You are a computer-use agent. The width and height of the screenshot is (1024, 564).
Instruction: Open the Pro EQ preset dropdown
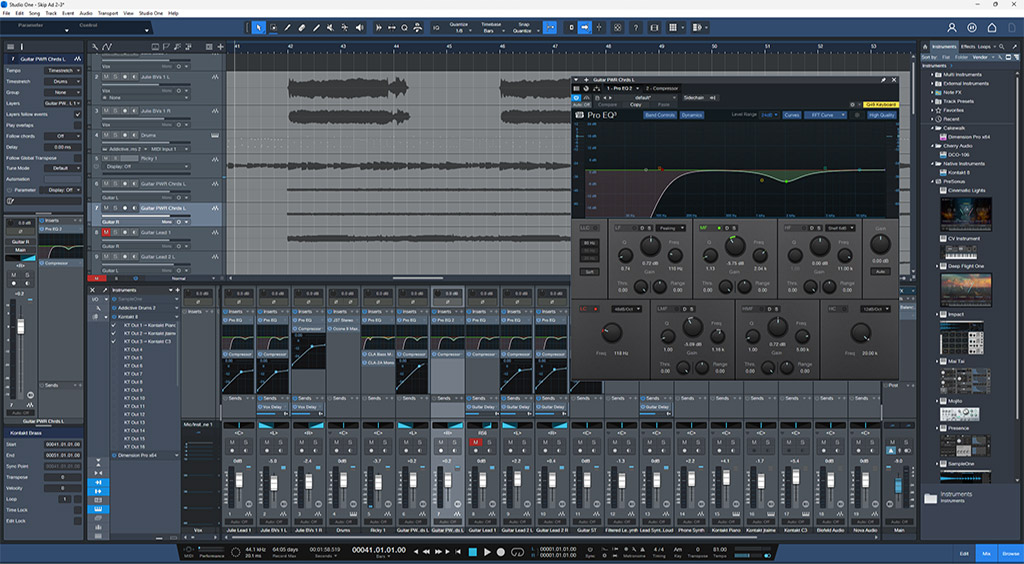coord(643,97)
